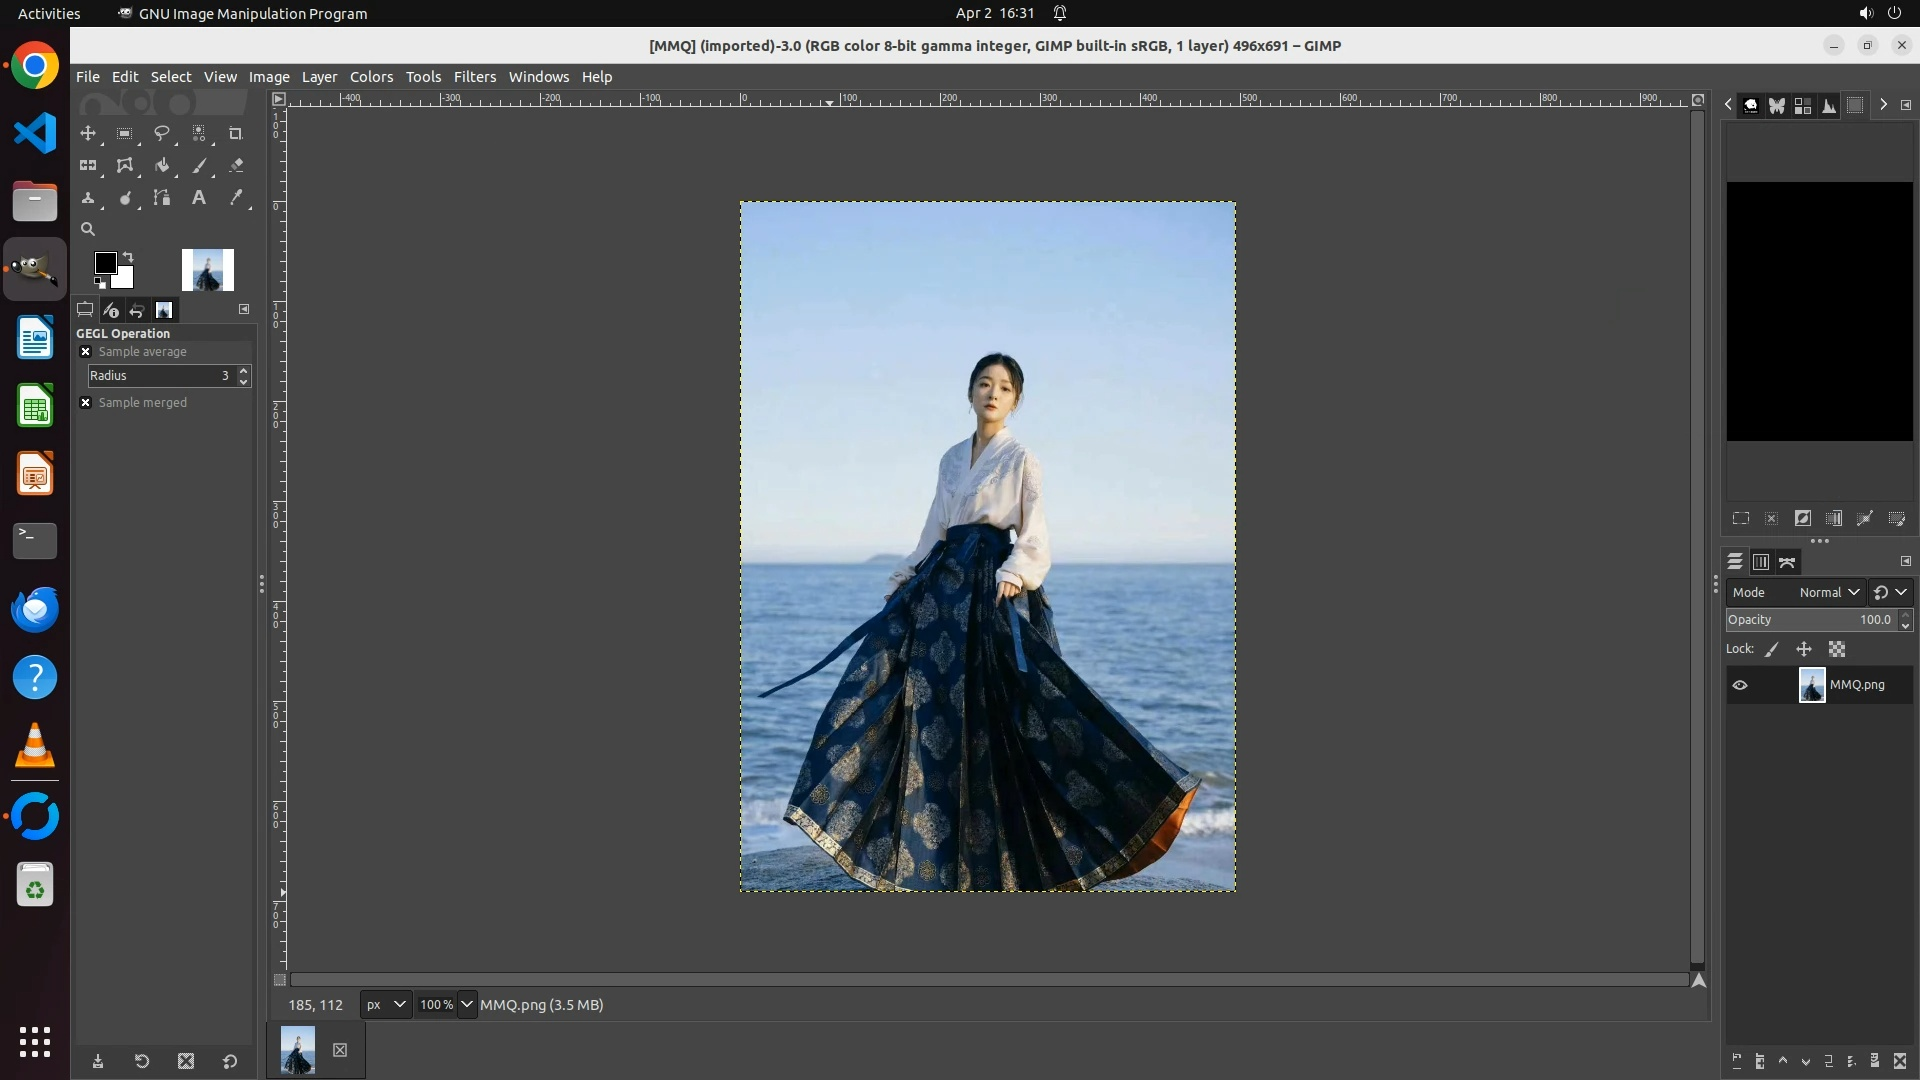Switch to the Channels tab
The height and width of the screenshot is (1080, 1920).
1761,562
